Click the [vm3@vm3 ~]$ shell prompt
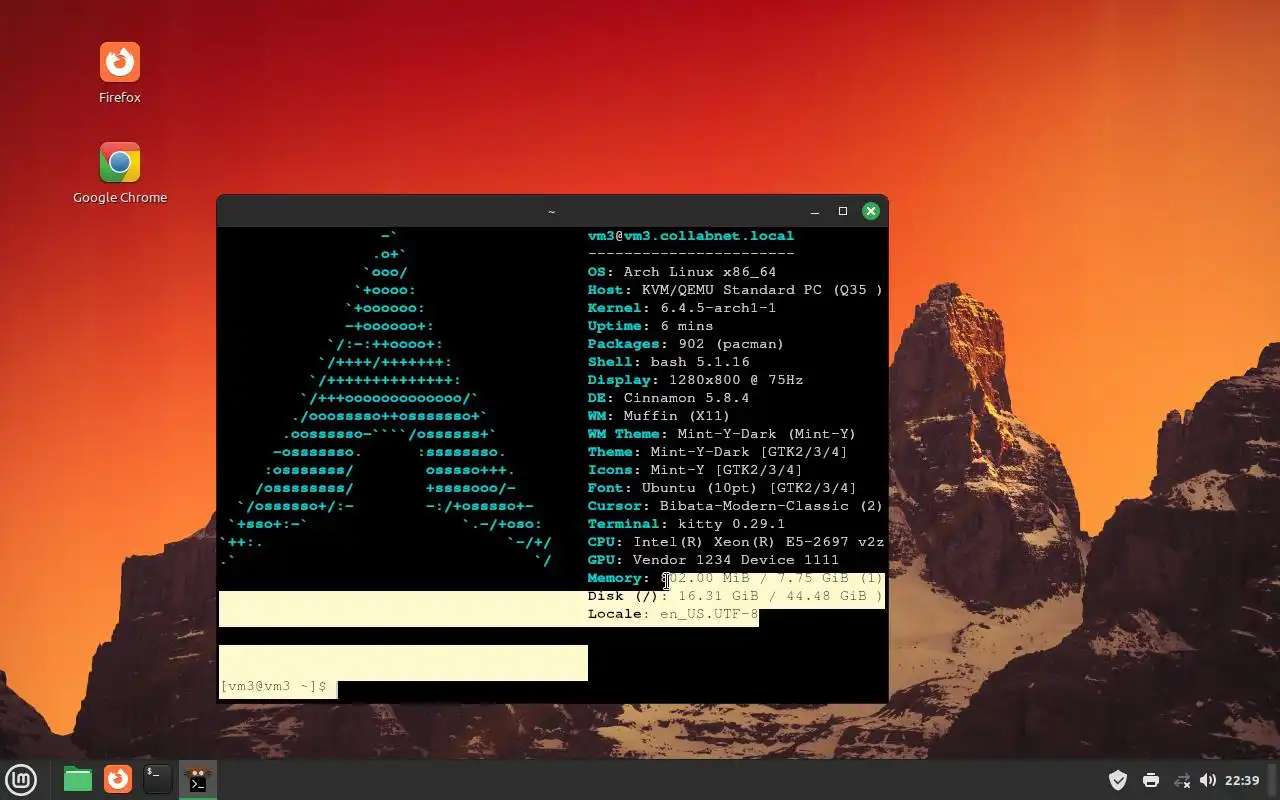Screen dimensions: 1280x800 pyautogui.click(x=274, y=687)
